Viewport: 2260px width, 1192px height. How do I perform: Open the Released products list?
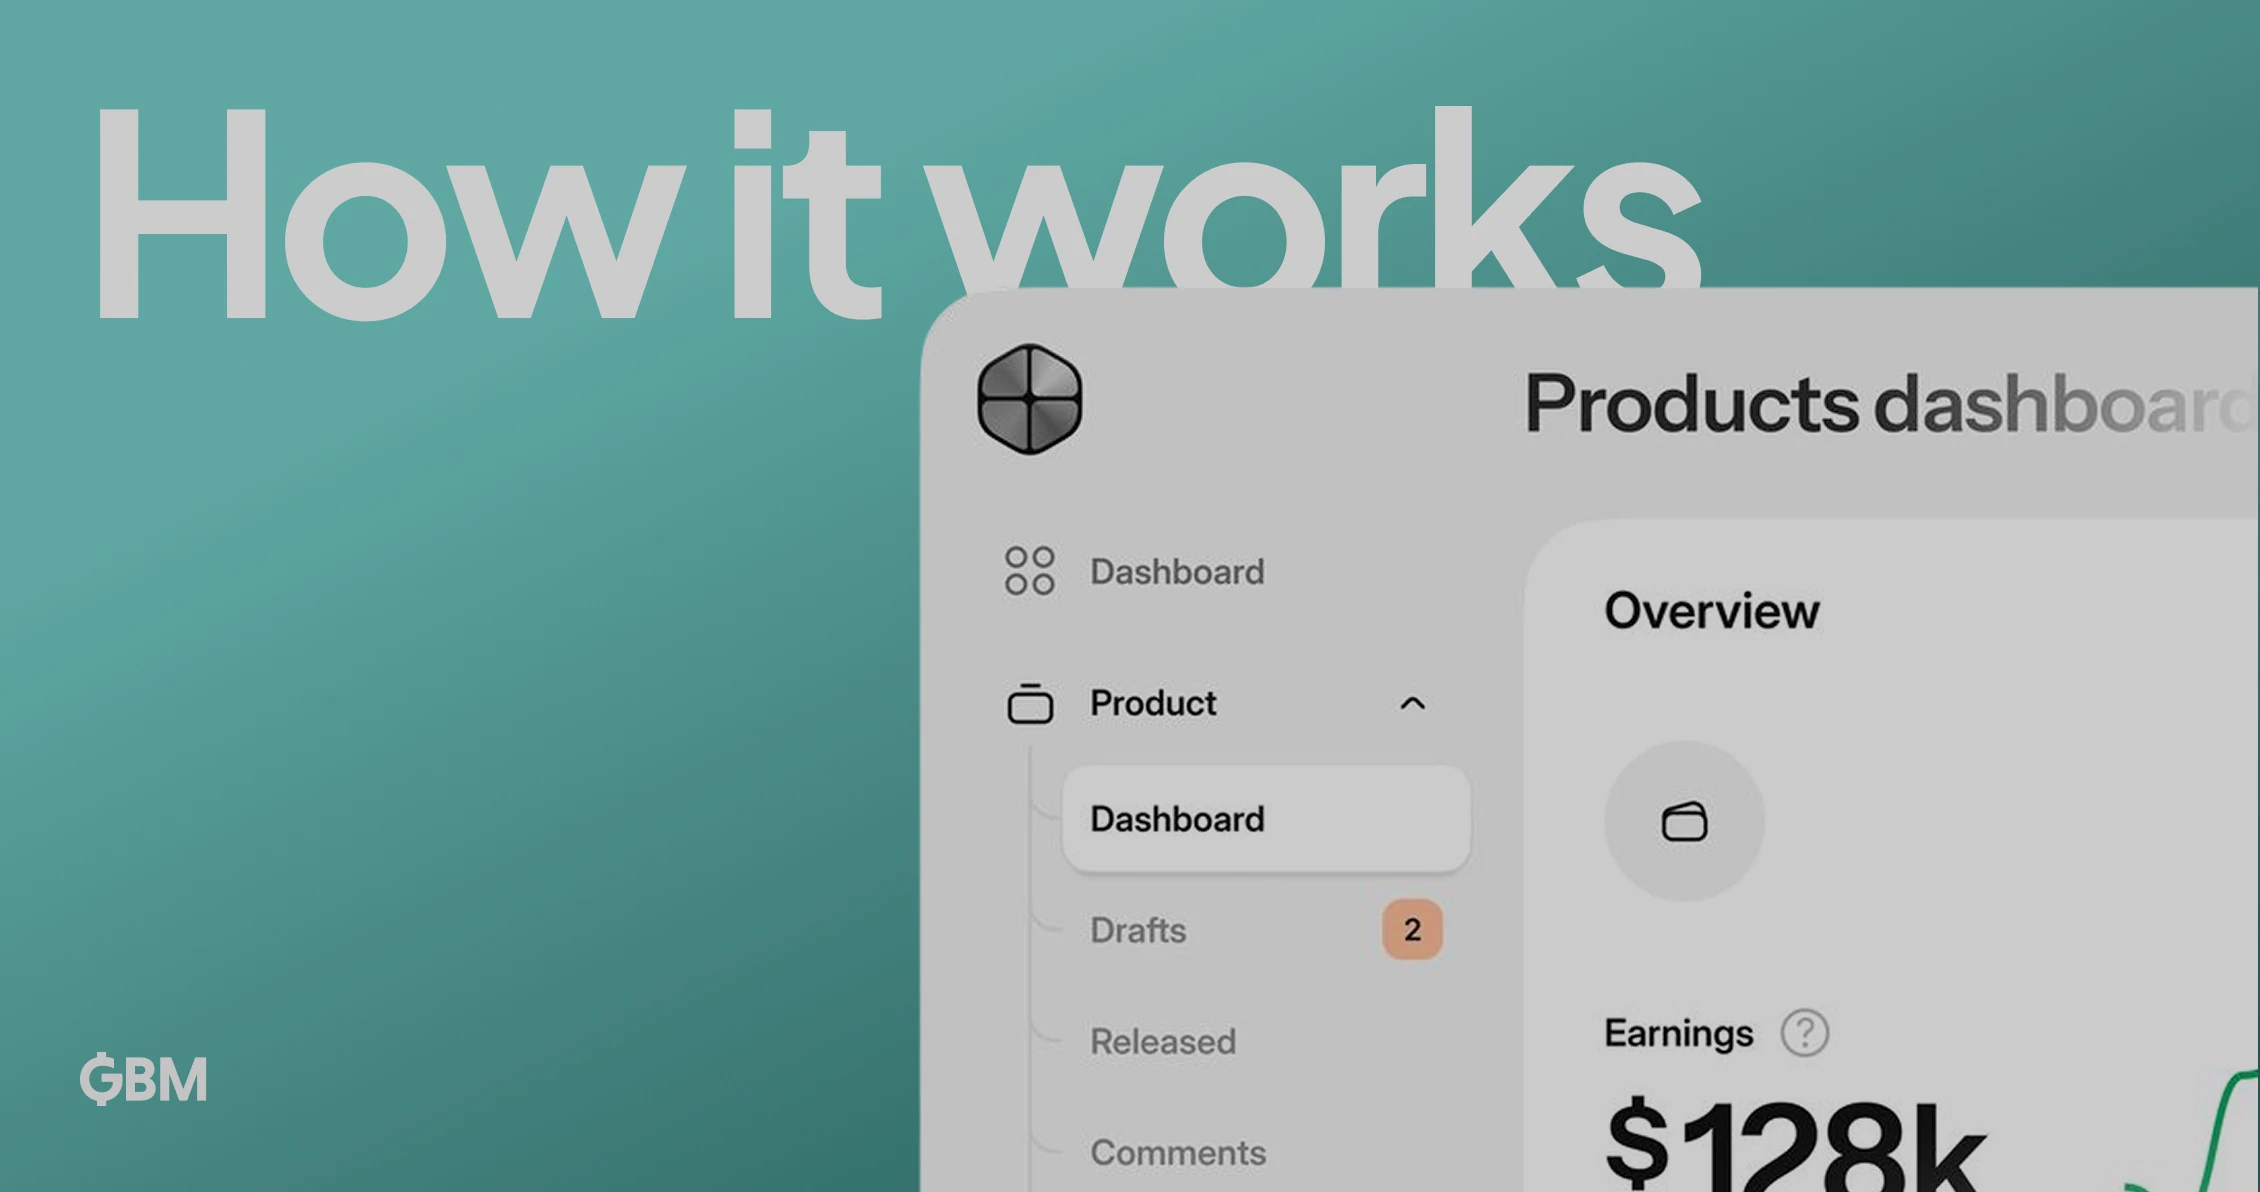click(x=1163, y=1041)
